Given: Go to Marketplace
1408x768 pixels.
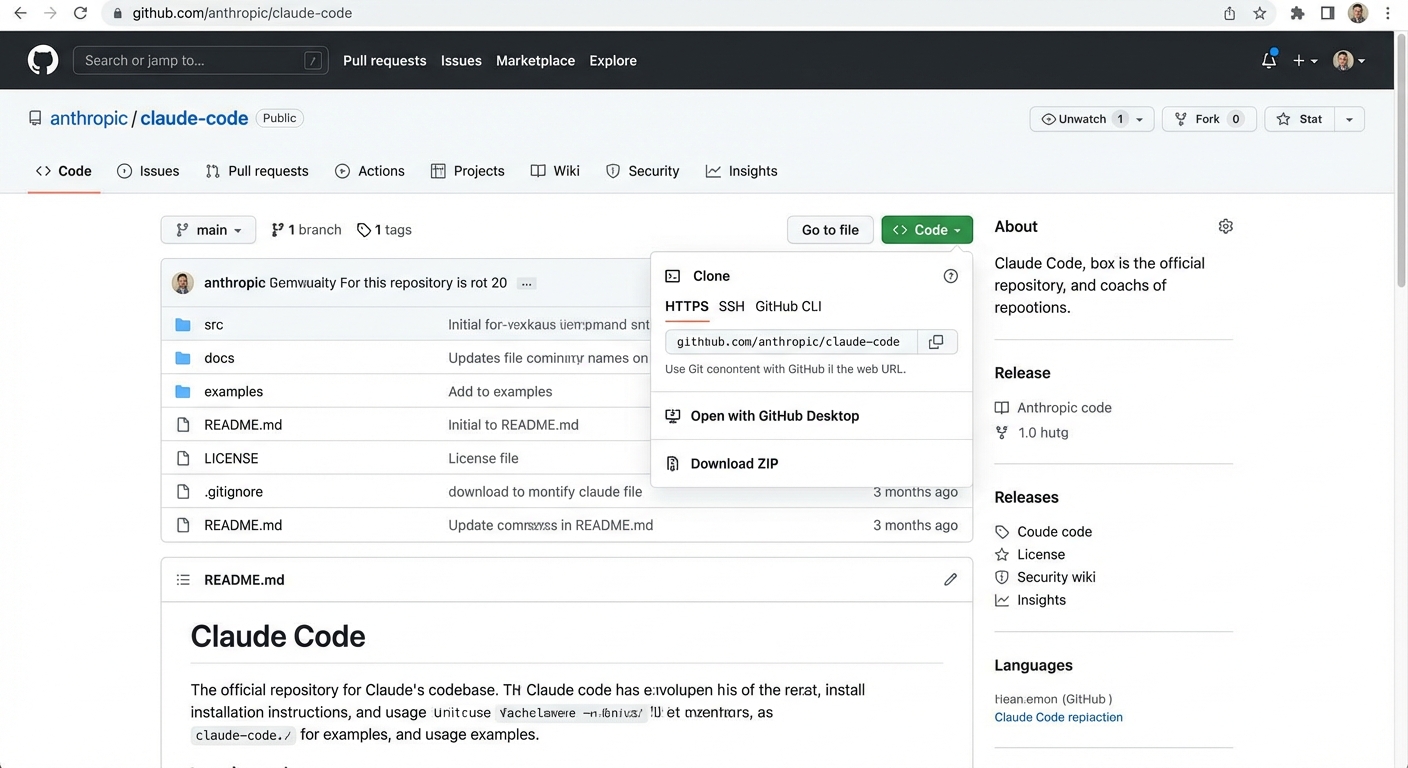Looking at the screenshot, I should tap(535, 61).
